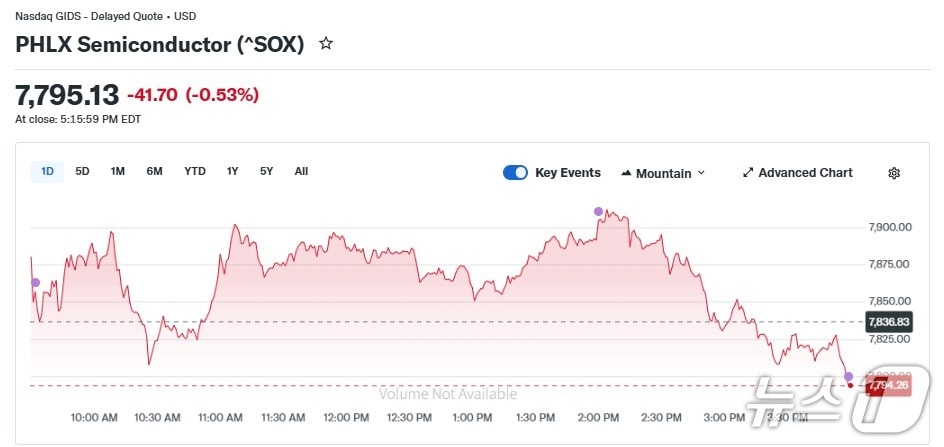
Task: Click the Mountain chart type icon
Action: coord(626,173)
